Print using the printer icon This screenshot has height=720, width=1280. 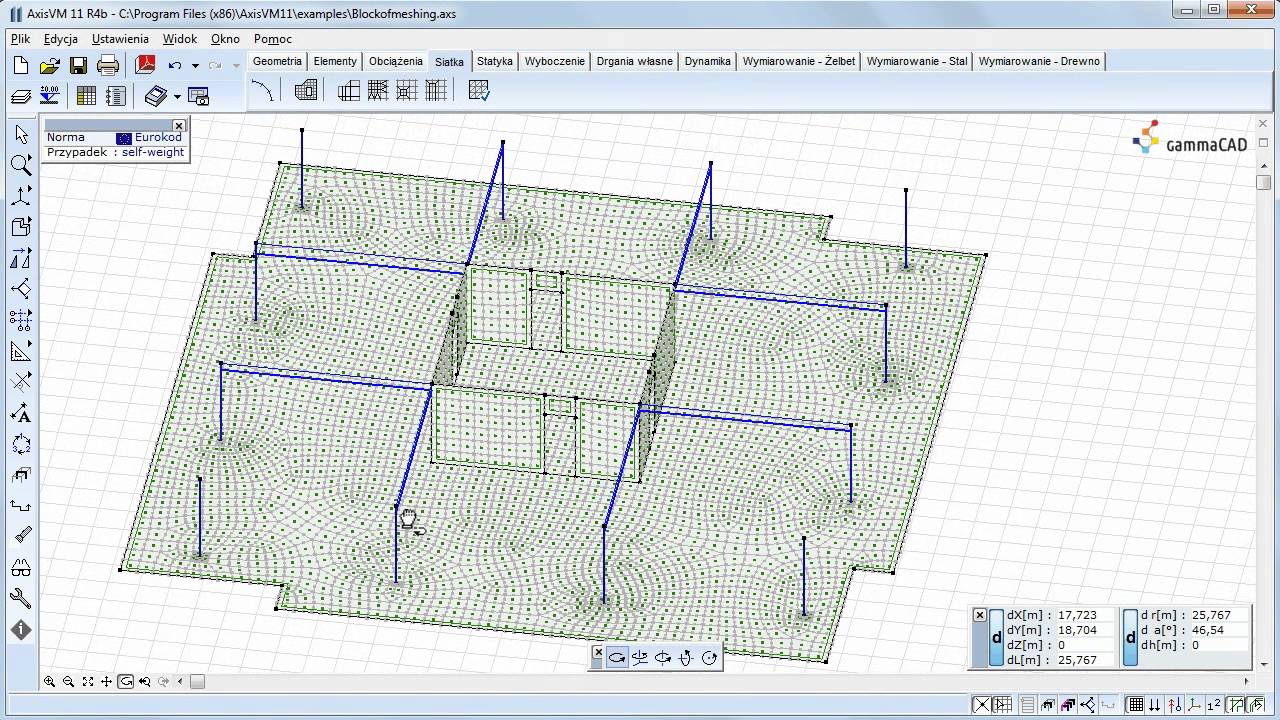click(x=108, y=66)
